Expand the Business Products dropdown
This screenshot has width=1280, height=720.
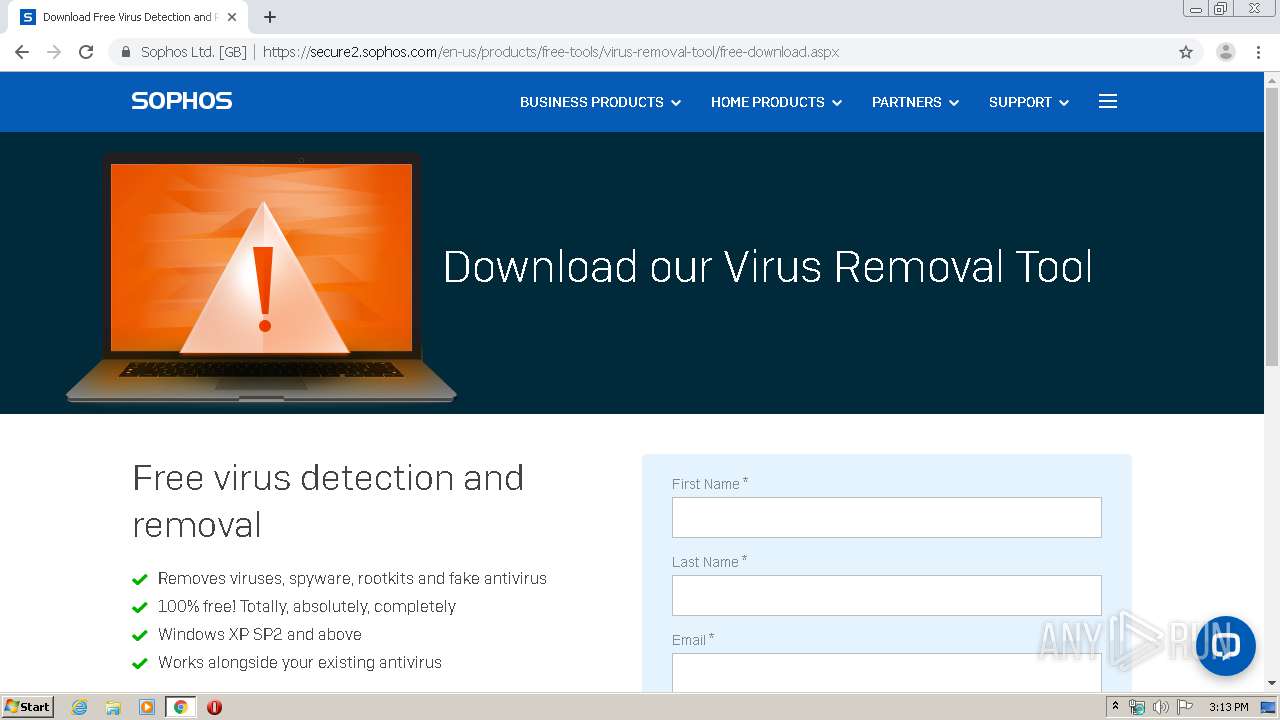click(x=600, y=102)
